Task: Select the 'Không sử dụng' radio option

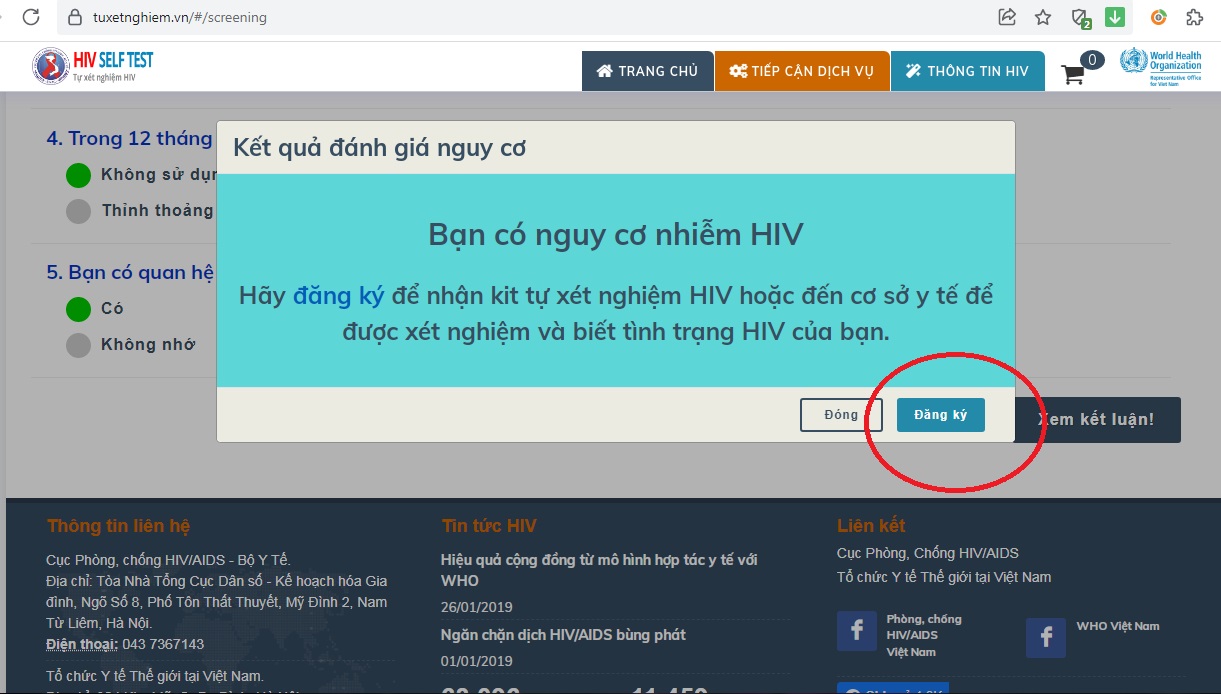Action: coord(78,175)
